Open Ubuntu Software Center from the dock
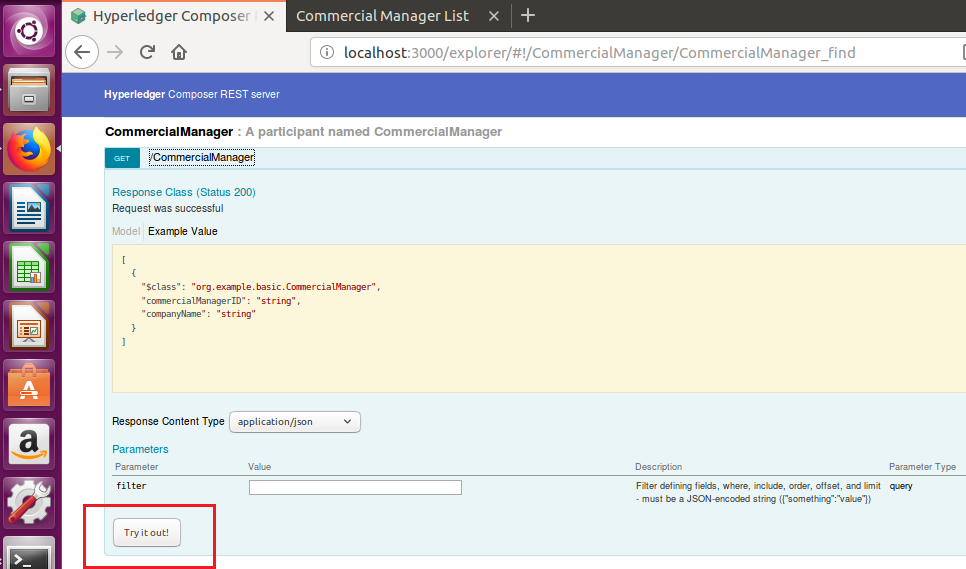 [29, 385]
